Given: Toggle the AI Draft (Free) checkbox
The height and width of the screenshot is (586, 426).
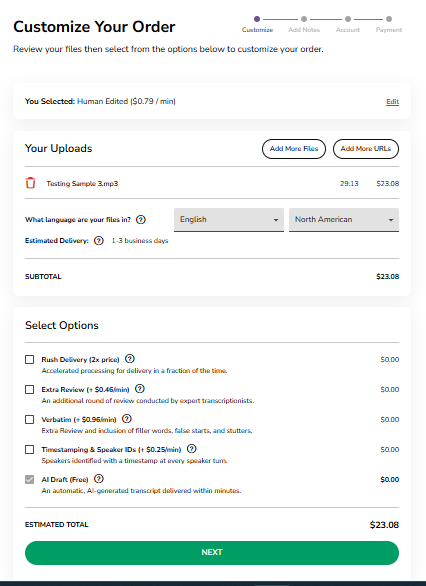Looking at the screenshot, I should pos(30,479).
